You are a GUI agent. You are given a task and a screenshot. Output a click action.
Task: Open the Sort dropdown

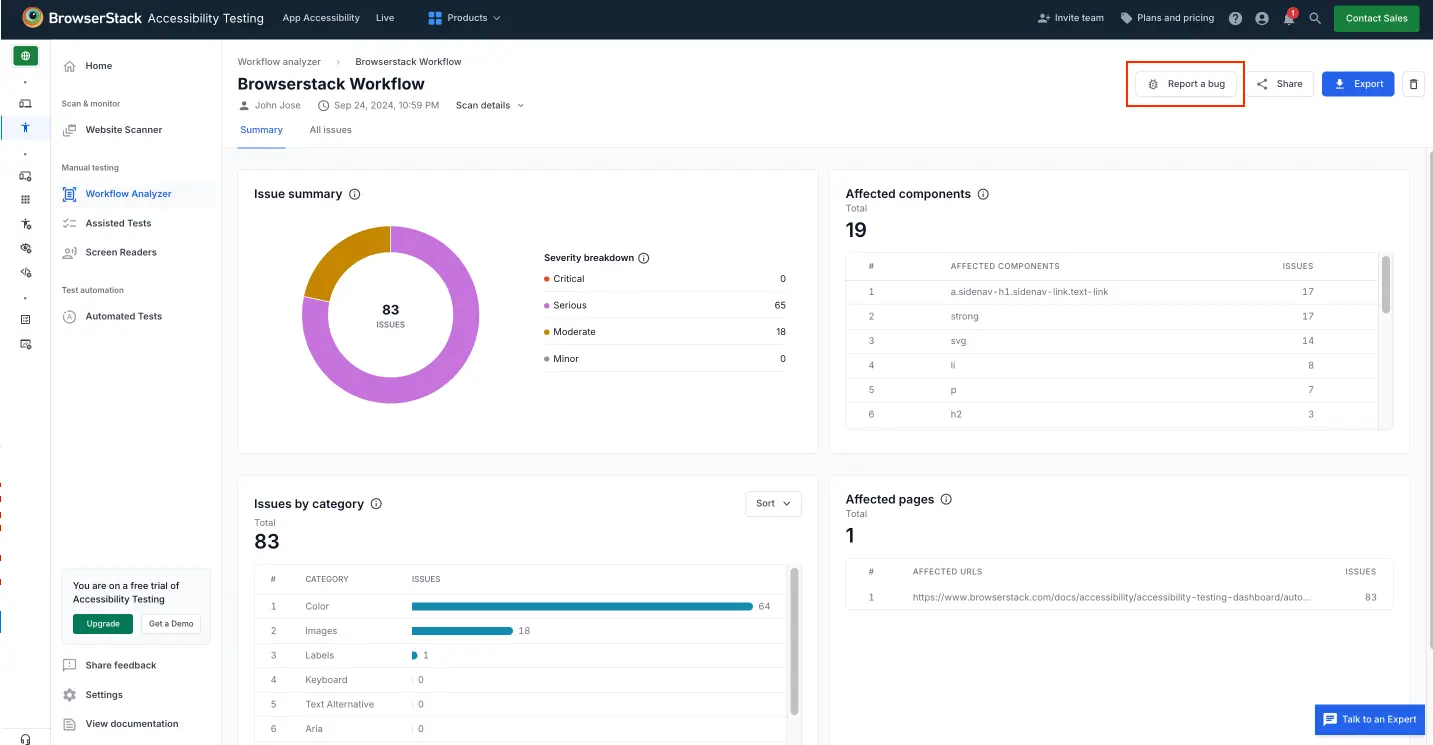coord(773,504)
